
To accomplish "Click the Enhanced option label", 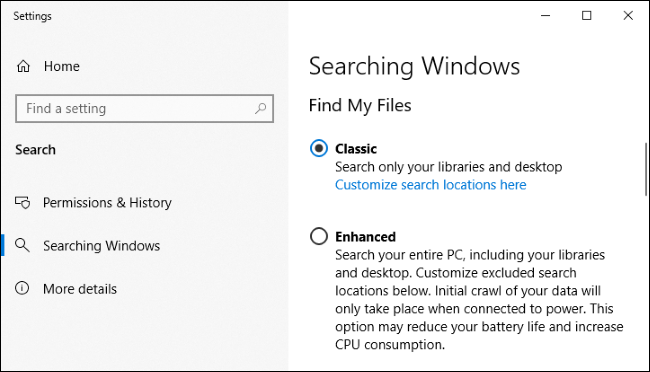I will pyautogui.click(x=365, y=236).
